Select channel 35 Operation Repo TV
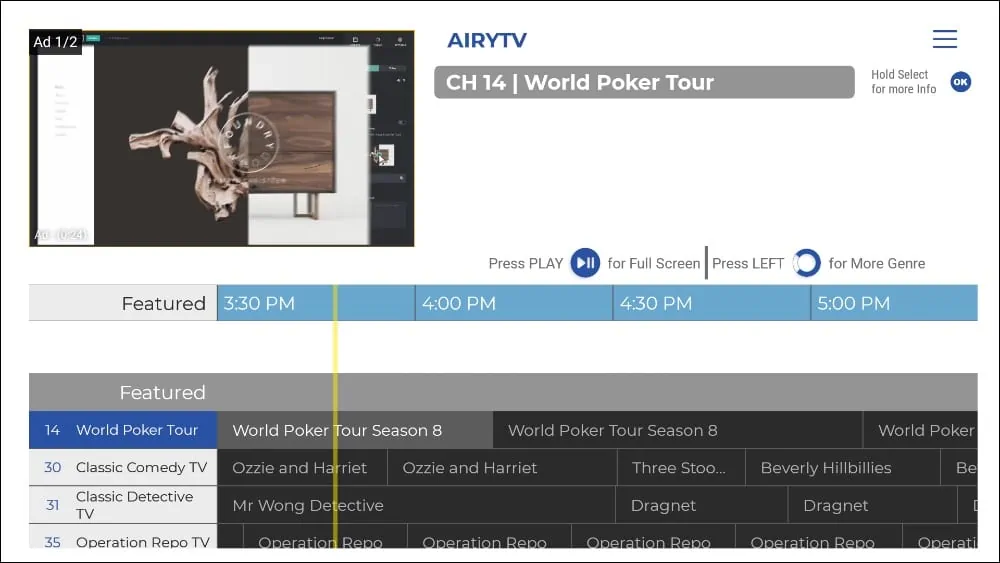Screen dimensions: 1000x563 tap(123, 537)
